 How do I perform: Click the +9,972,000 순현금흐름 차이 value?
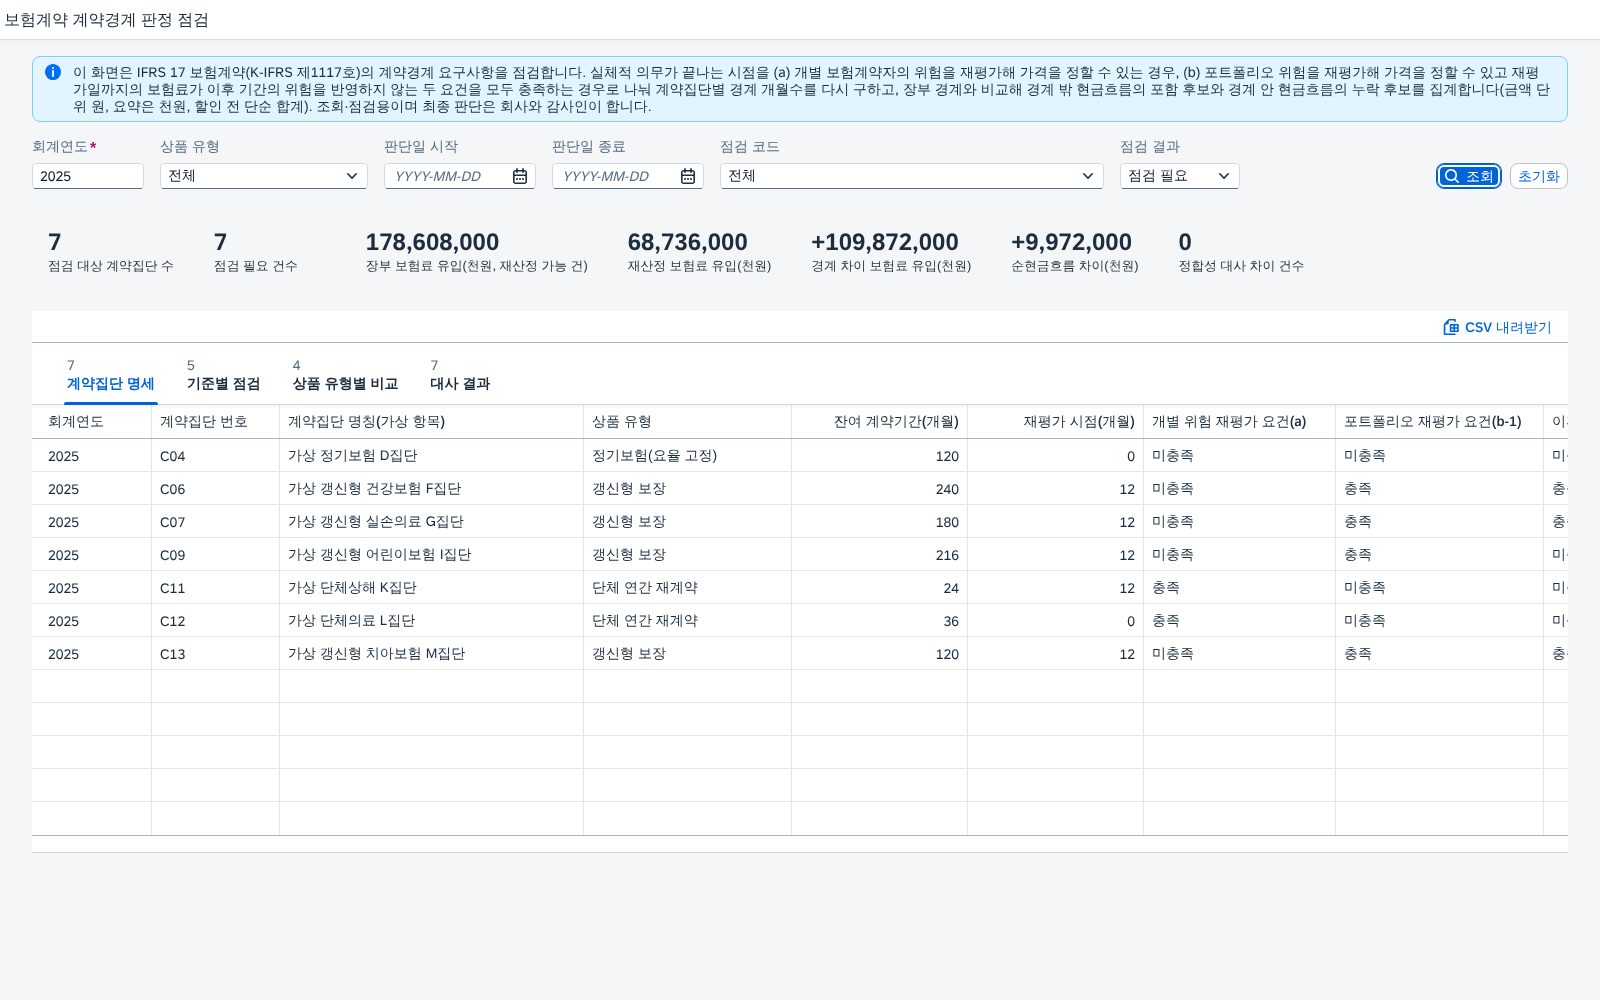(1071, 242)
